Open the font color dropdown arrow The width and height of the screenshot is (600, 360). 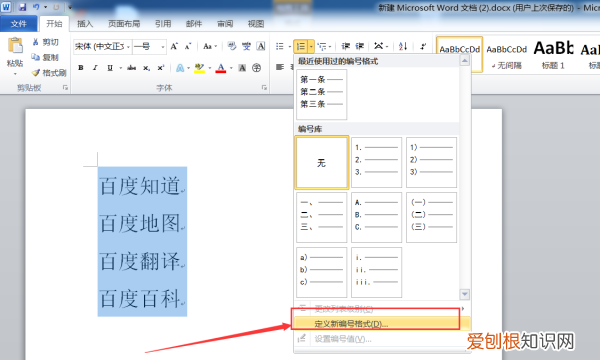click(231, 68)
